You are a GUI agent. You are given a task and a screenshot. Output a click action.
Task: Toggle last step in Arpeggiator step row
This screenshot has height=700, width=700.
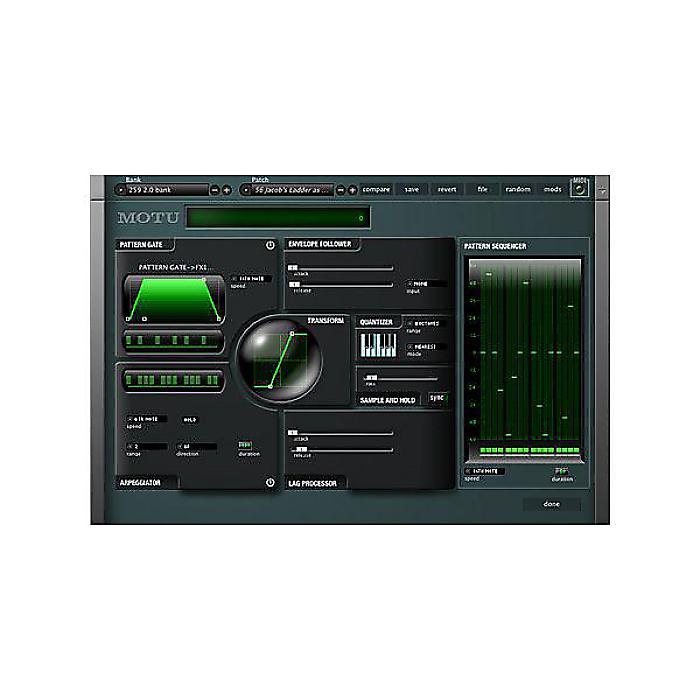[215, 380]
